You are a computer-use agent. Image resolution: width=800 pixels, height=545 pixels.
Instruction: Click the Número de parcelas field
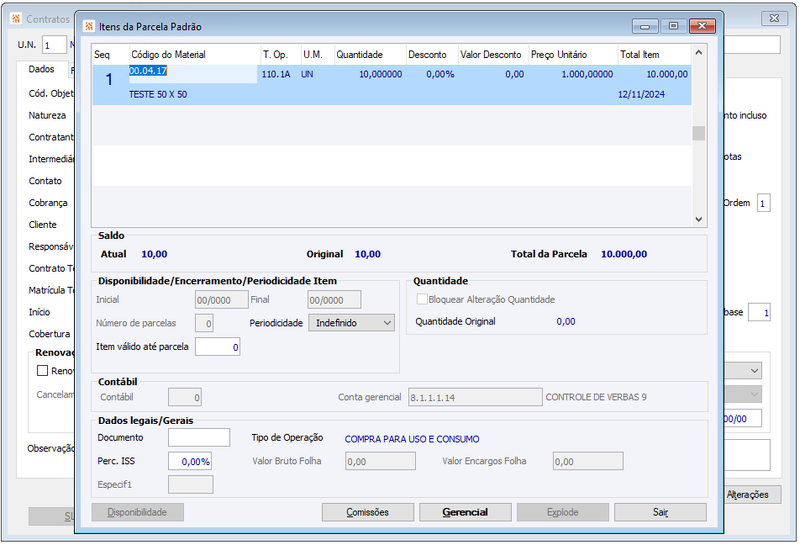coord(204,324)
